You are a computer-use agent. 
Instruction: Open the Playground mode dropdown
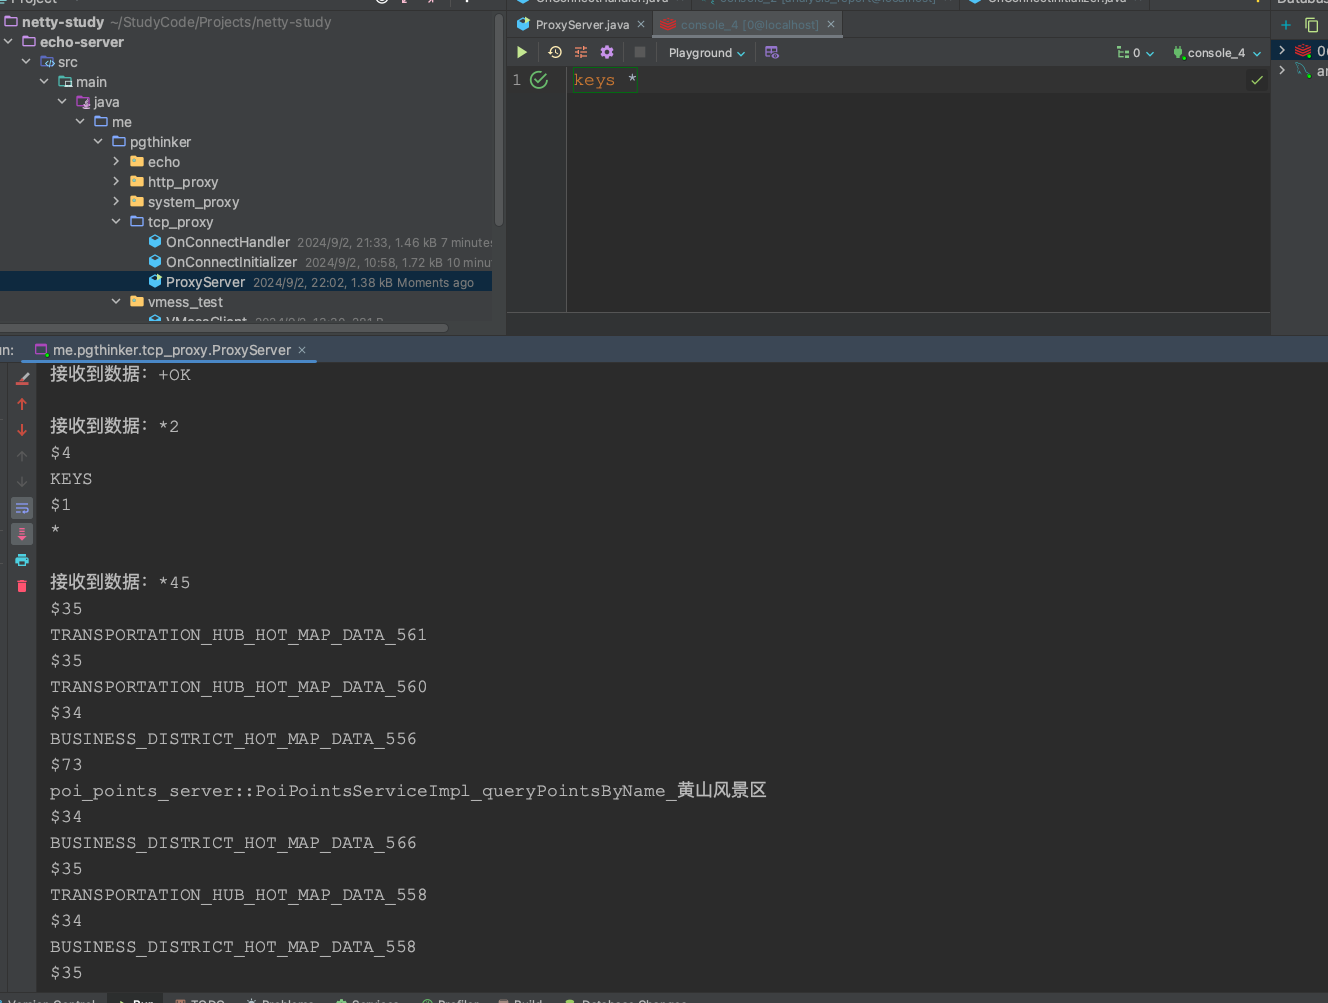pos(706,53)
